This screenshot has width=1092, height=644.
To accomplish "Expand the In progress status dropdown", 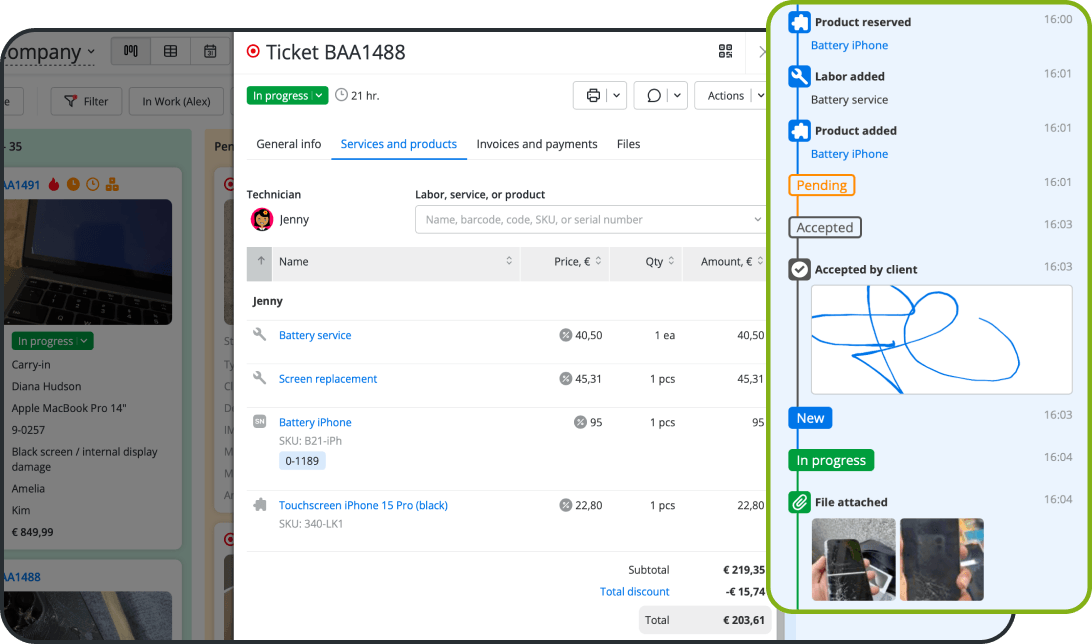I will click(x=287, y=95).
